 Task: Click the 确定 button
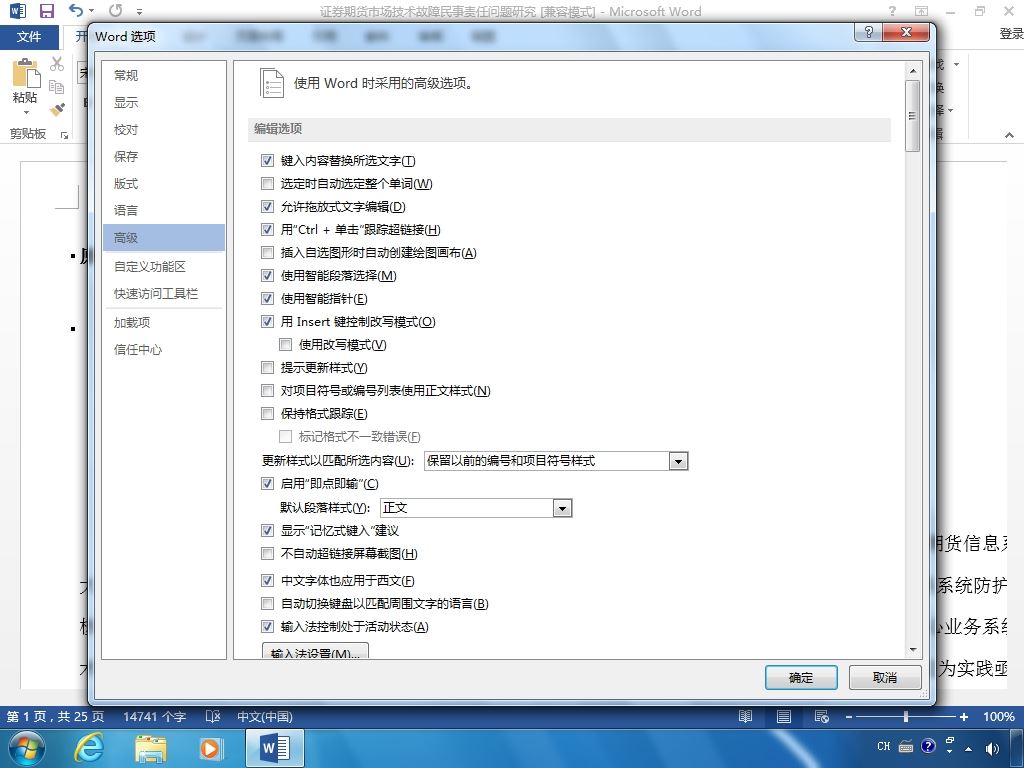tap(801, 678)
